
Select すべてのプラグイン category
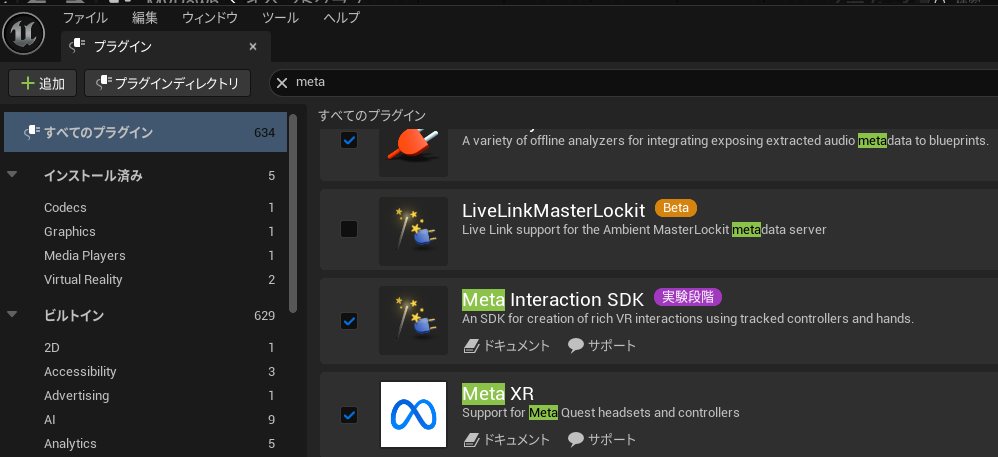coord(145,132)
